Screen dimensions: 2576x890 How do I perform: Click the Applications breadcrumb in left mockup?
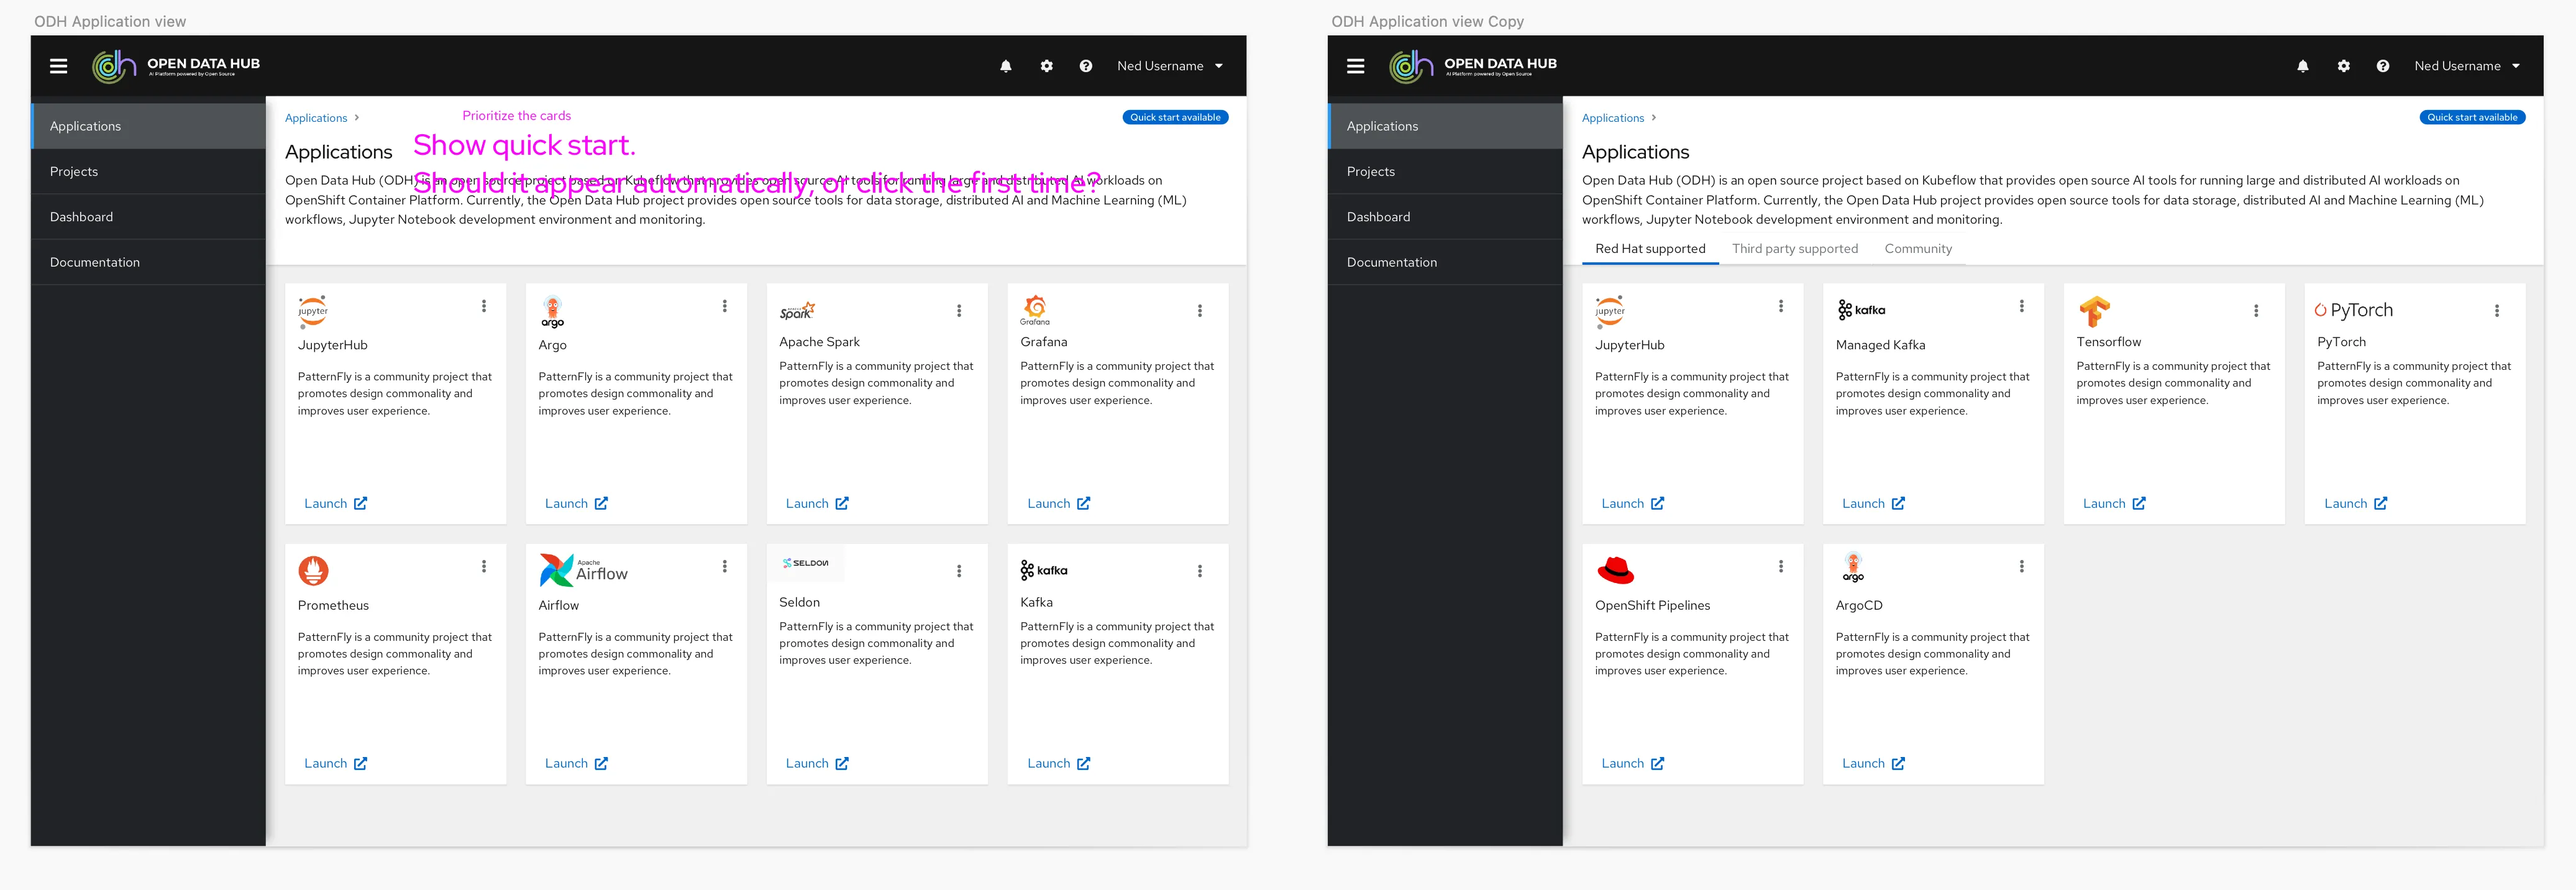point(316,118)
